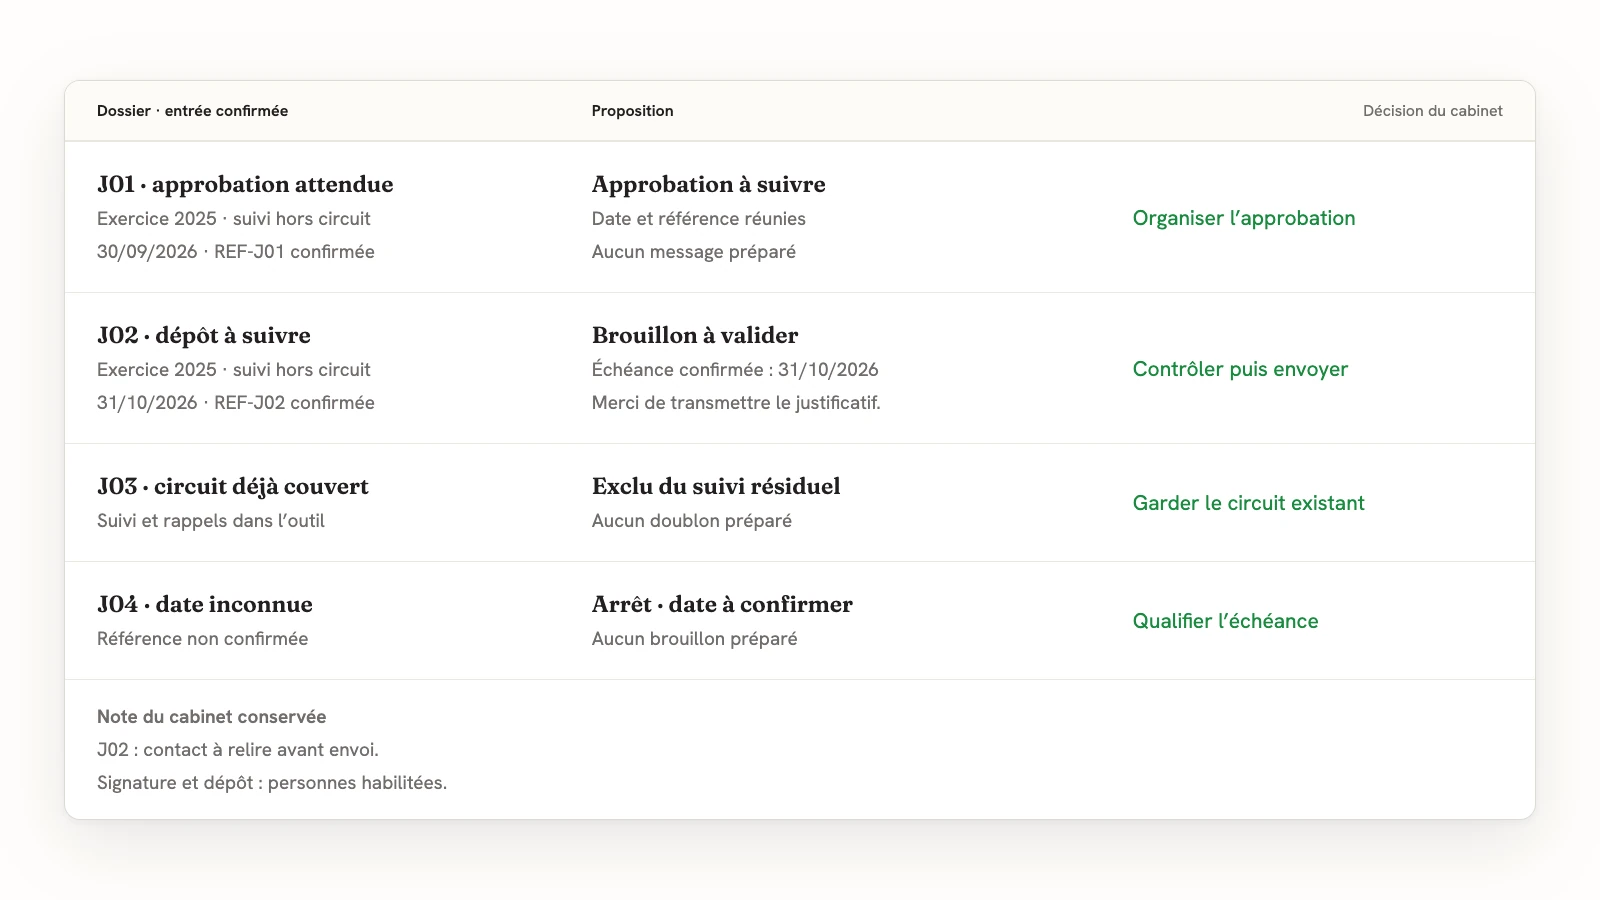Image resolution: width=1600 pixels, height=900 pixels.
Task: Click 'Aucun doublon préparé' text
Action: 692,521
